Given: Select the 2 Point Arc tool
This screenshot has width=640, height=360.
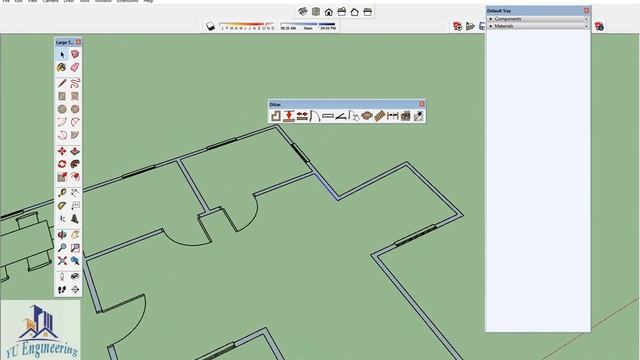Looking at the screenshot, I should point(75,122).
